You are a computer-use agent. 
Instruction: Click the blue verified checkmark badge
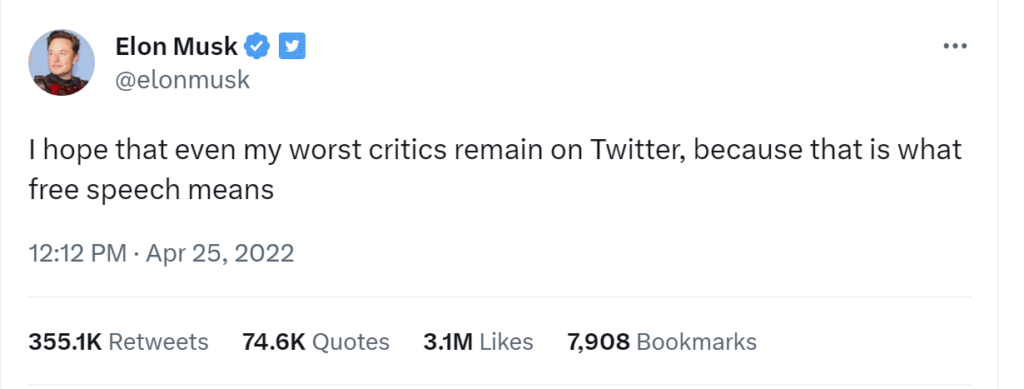[257, 46]
